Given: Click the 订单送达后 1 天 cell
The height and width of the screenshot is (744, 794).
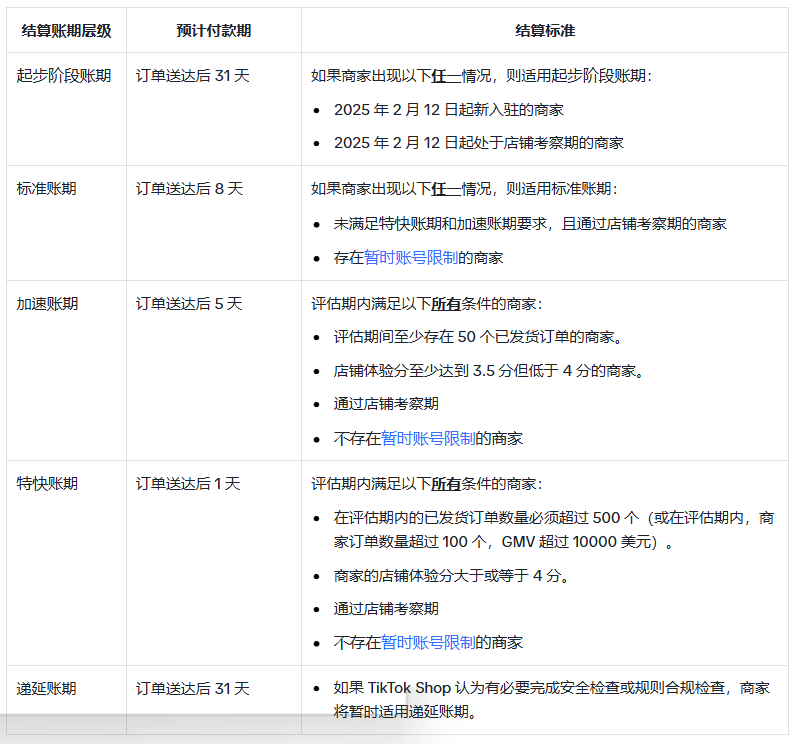Looking at the screenshot, I should (x=189, y=484).
